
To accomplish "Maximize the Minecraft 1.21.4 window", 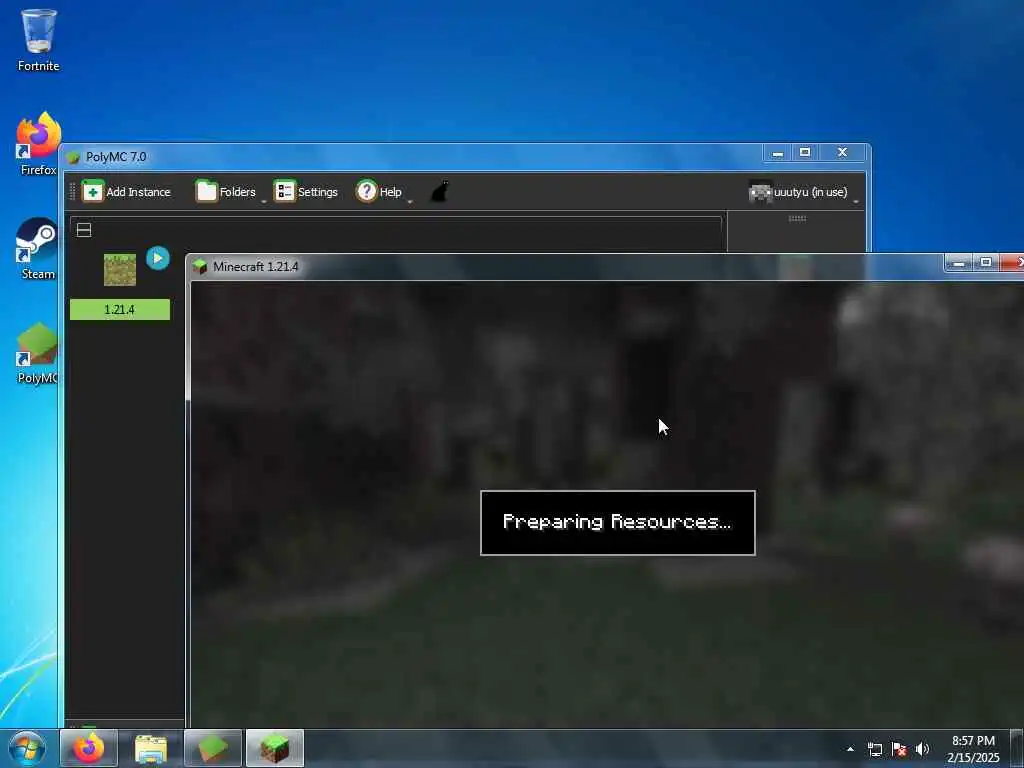I will pos(986,263).
